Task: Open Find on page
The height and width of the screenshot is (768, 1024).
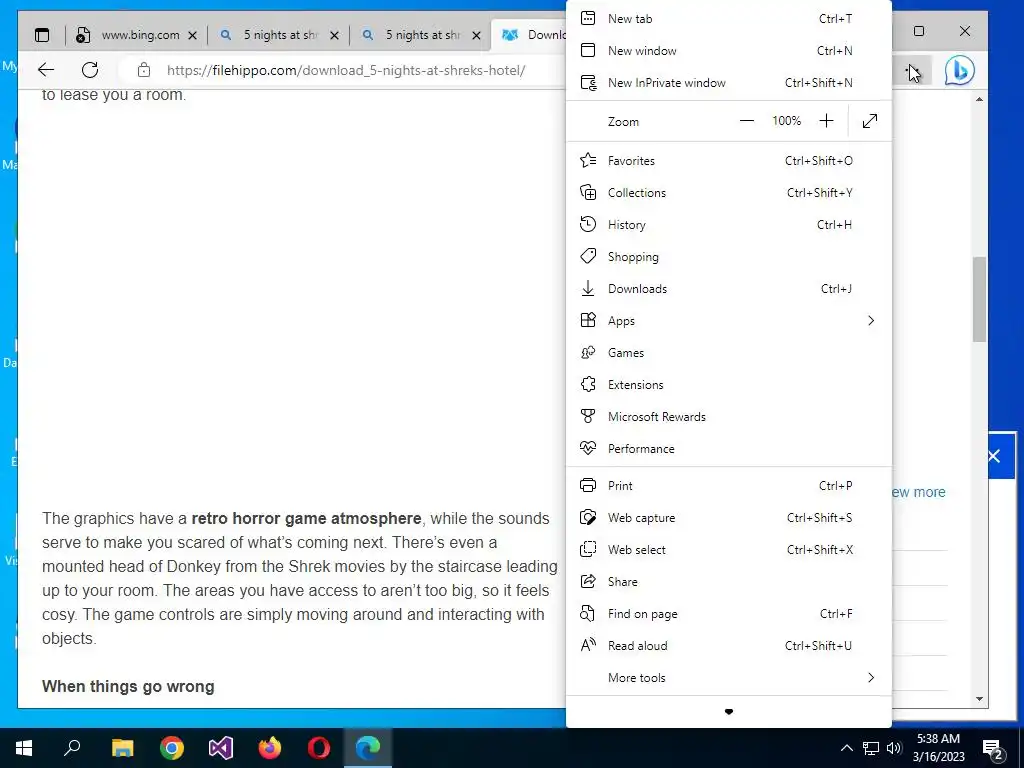Action: (x=729, y=614)
